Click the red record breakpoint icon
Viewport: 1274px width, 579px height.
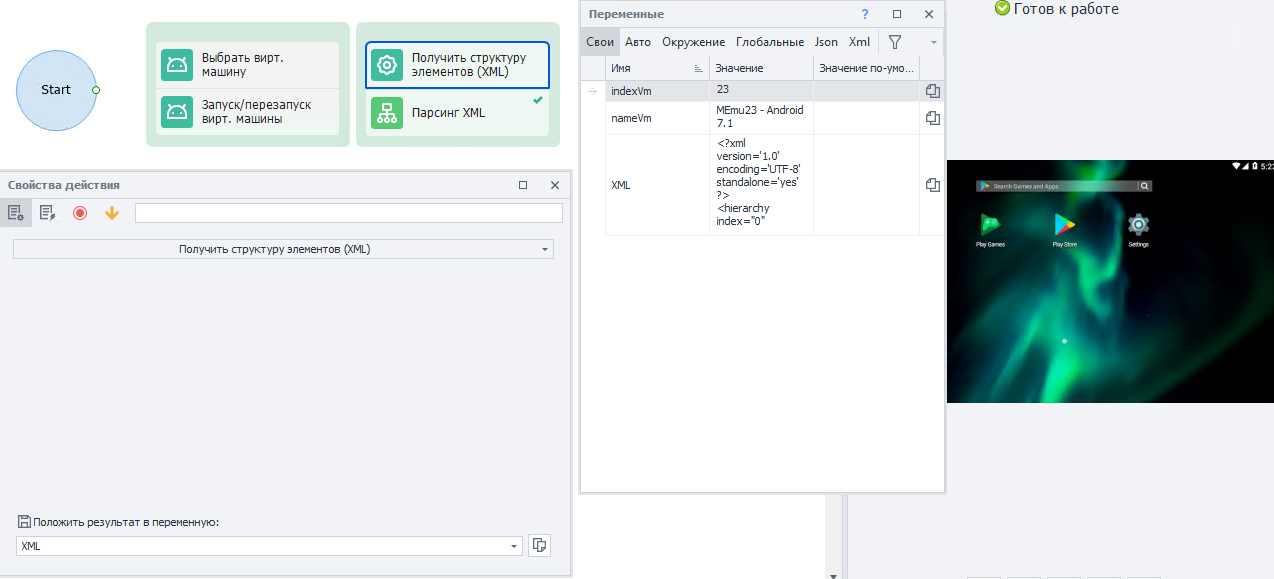tap(80, 213)
